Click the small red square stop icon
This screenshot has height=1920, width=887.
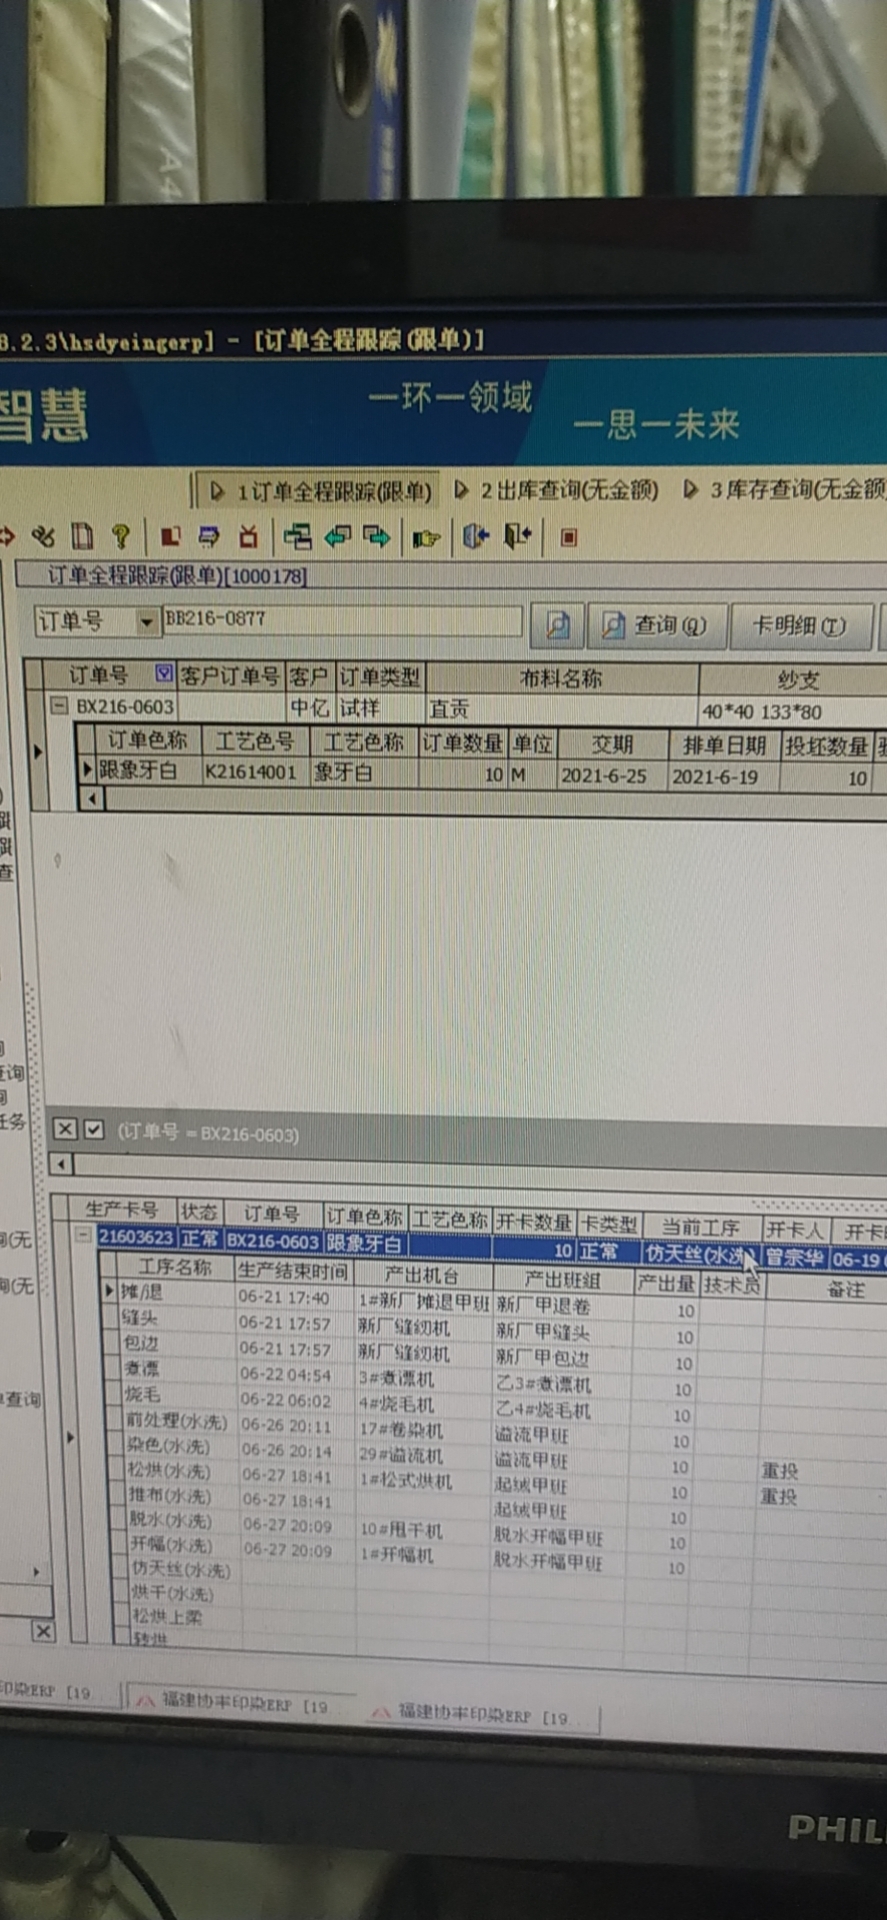(x=569, y=538)
